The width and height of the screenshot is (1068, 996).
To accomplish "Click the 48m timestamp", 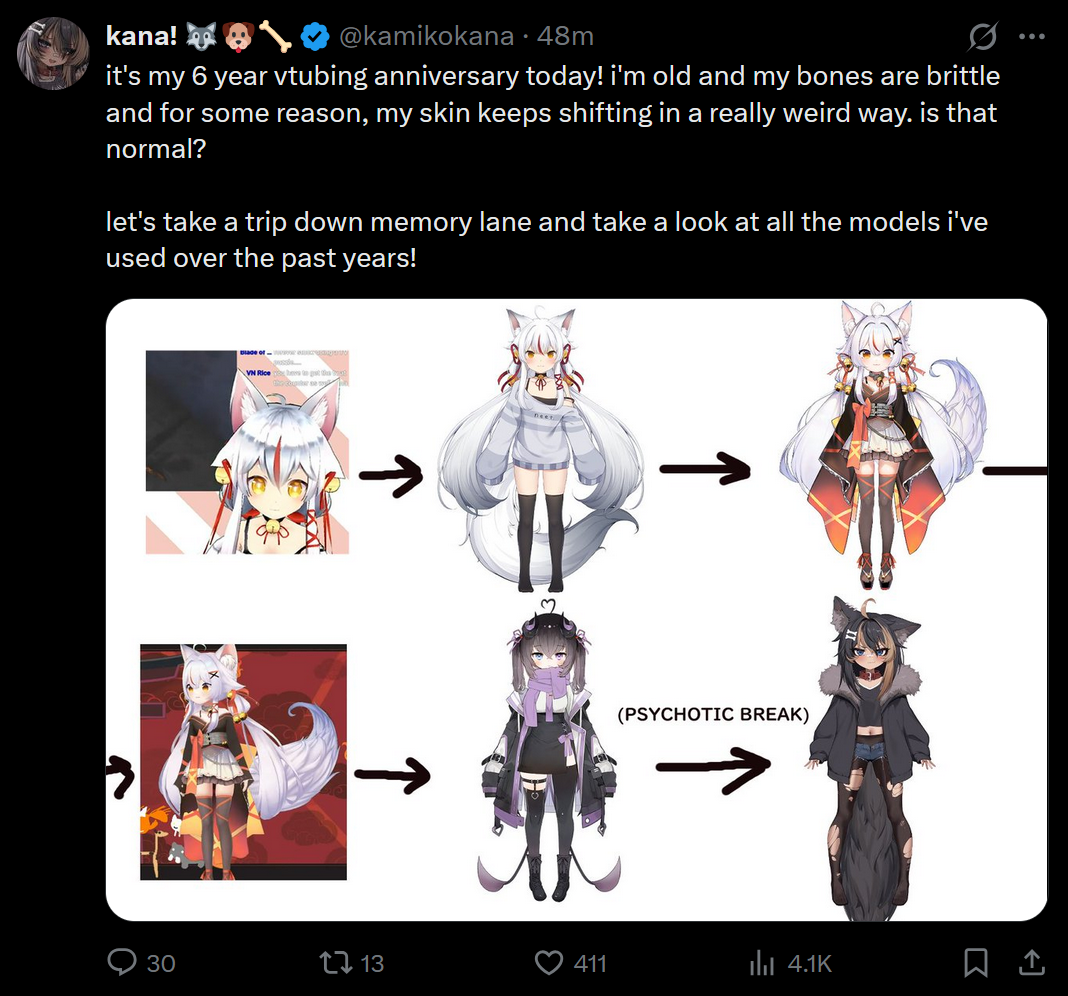I will pos(565,35).
